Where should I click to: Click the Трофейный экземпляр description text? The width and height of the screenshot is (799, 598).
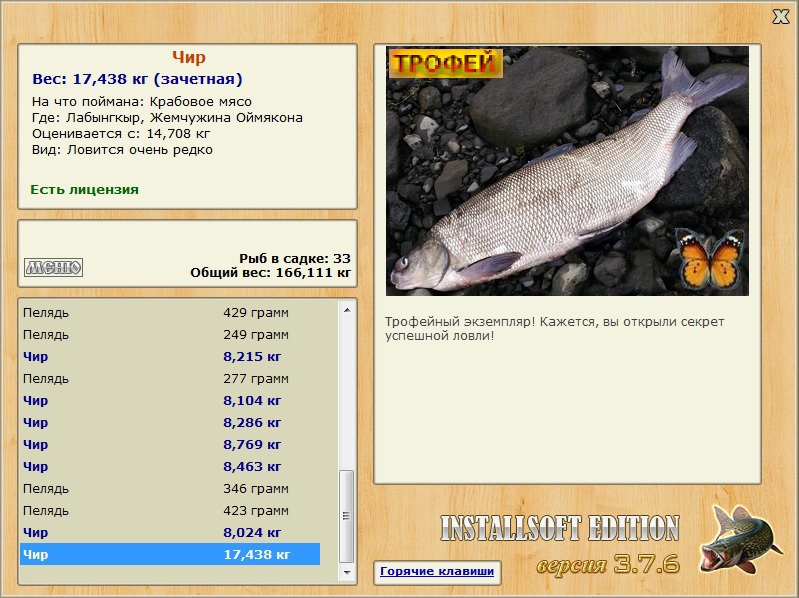pyautogui.click(x=554, y=329)
